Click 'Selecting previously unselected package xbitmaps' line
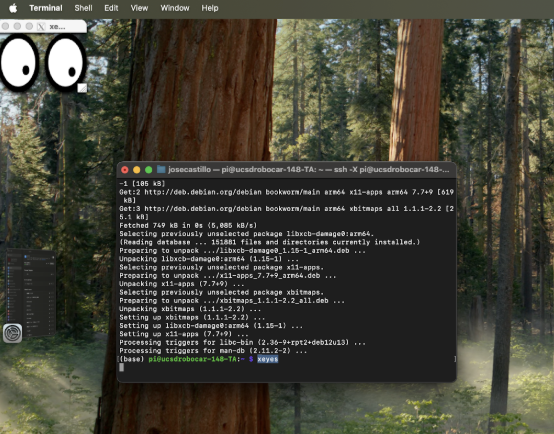This screenshot has height=434, width=554. (222, 292)
